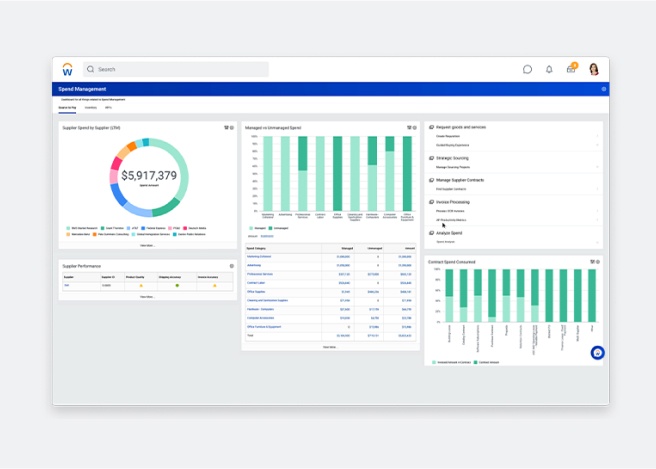Screen dimensions: 656x469
Task: Click the Workday logo home icon
Action: pyautogui.click(x=67, y=70)
